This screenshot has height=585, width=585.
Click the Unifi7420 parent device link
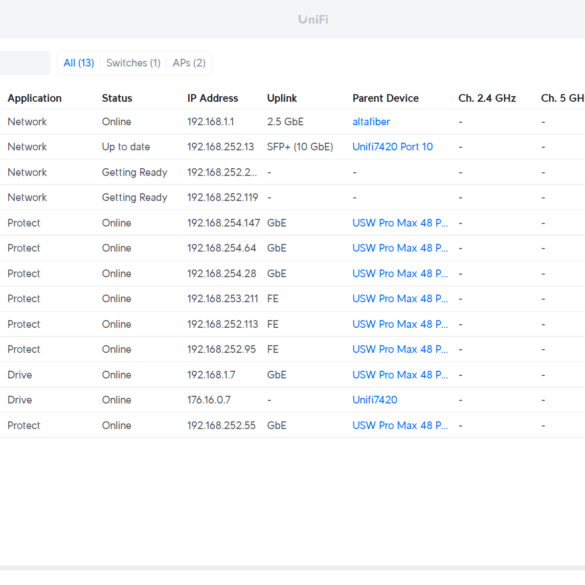click(x=375, y=400)
